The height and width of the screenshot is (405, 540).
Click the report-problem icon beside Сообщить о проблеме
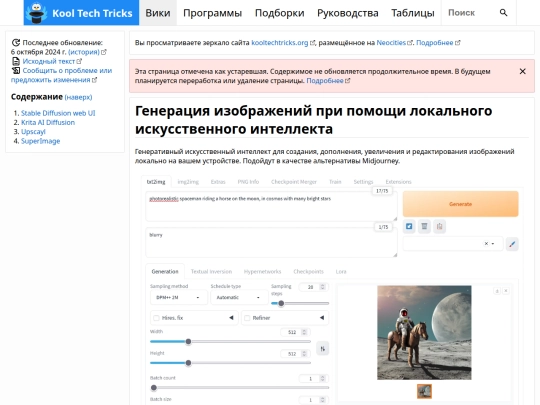click(x=16, y=71)
